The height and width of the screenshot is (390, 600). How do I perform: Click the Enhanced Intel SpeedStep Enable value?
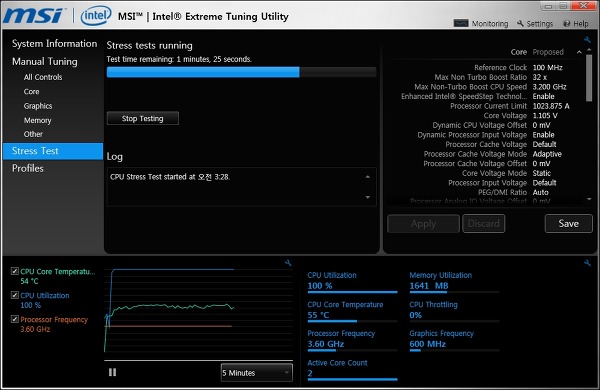(x=543, y=96)
